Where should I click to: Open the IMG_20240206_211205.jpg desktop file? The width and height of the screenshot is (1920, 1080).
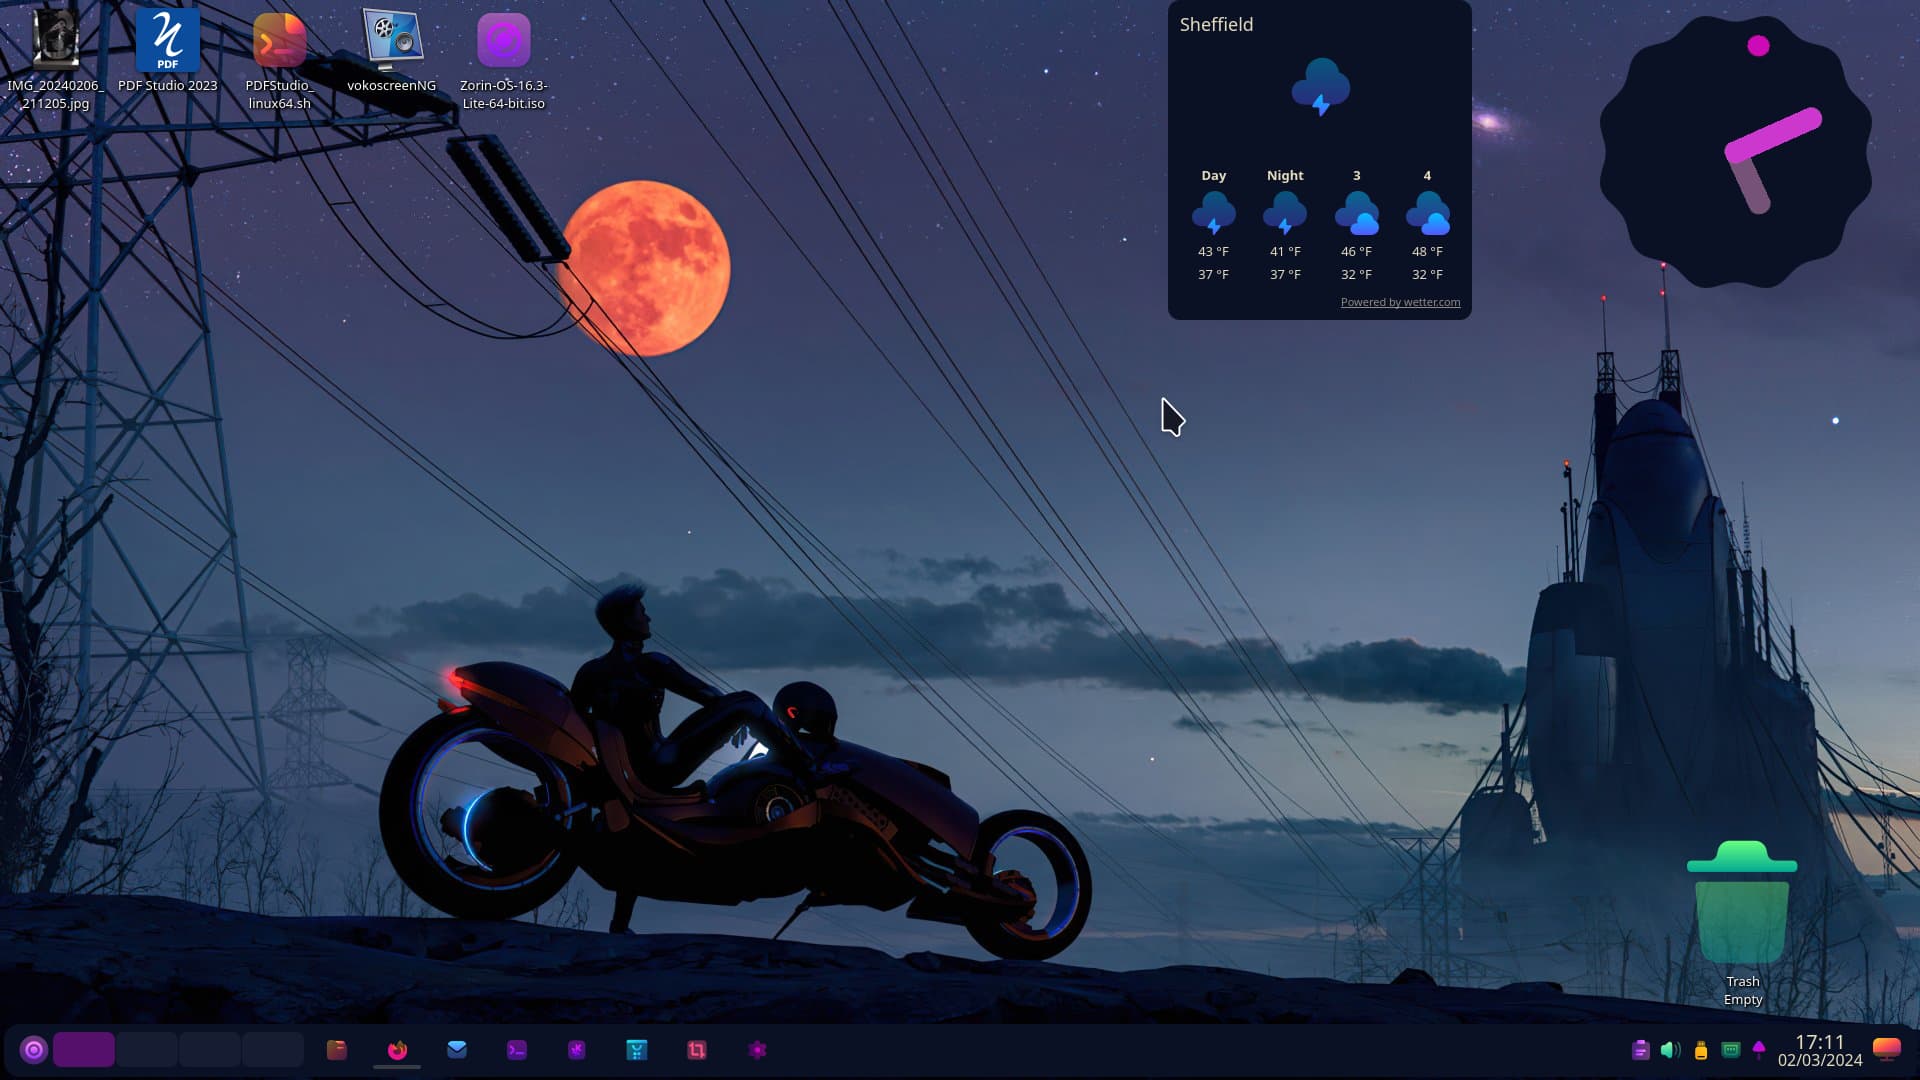tap(55, 60)
